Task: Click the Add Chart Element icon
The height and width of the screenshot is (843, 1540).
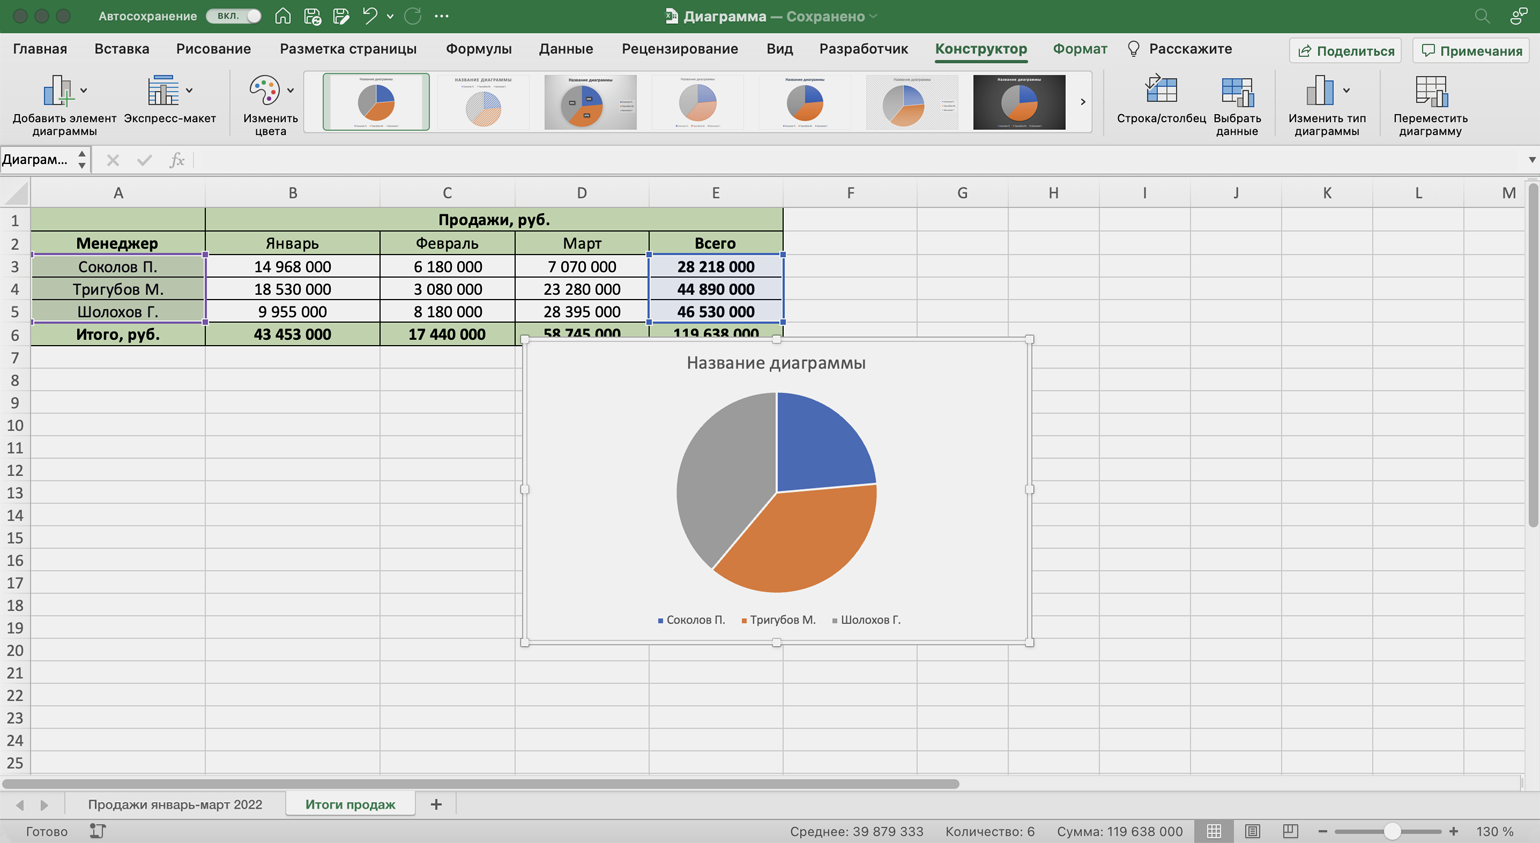Action: tap(58, 93)
